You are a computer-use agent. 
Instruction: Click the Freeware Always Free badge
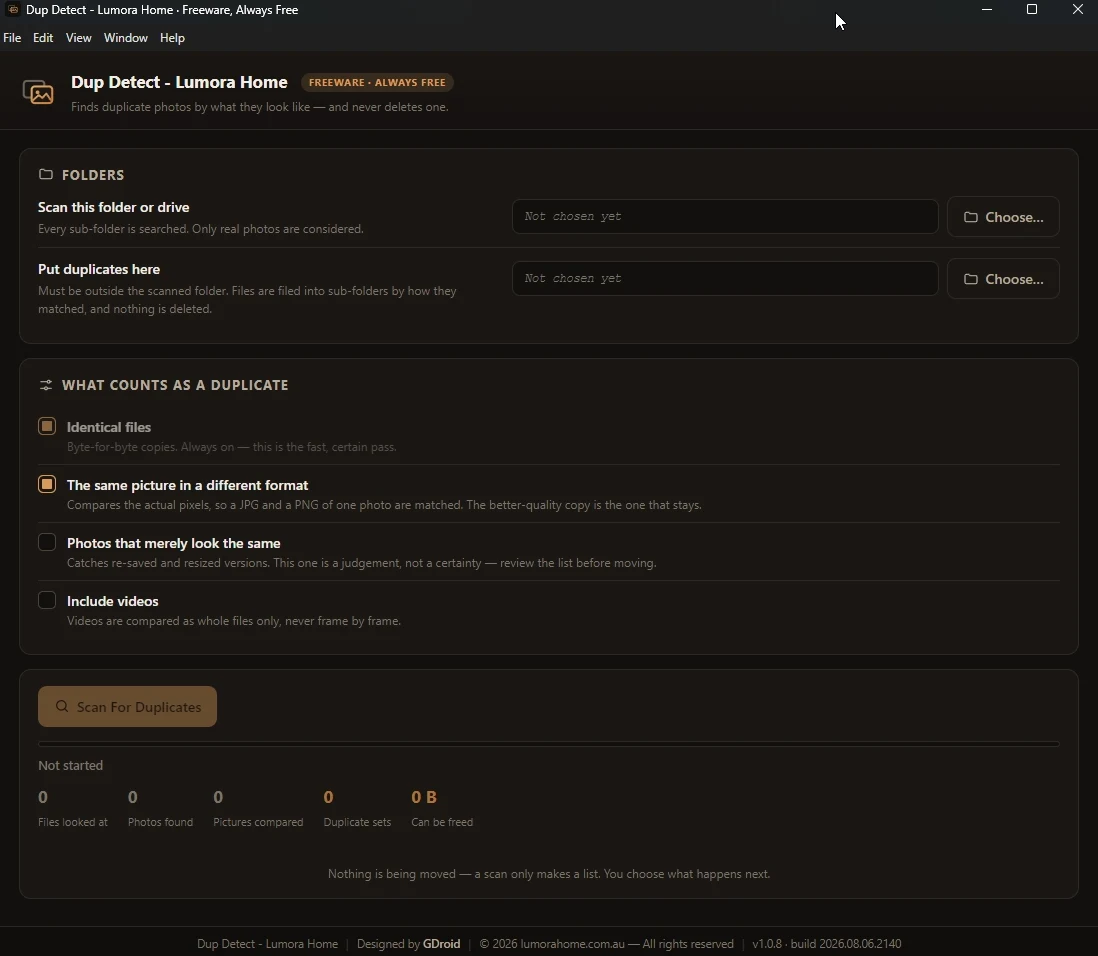pyautogui.click(x=377, y=83)
